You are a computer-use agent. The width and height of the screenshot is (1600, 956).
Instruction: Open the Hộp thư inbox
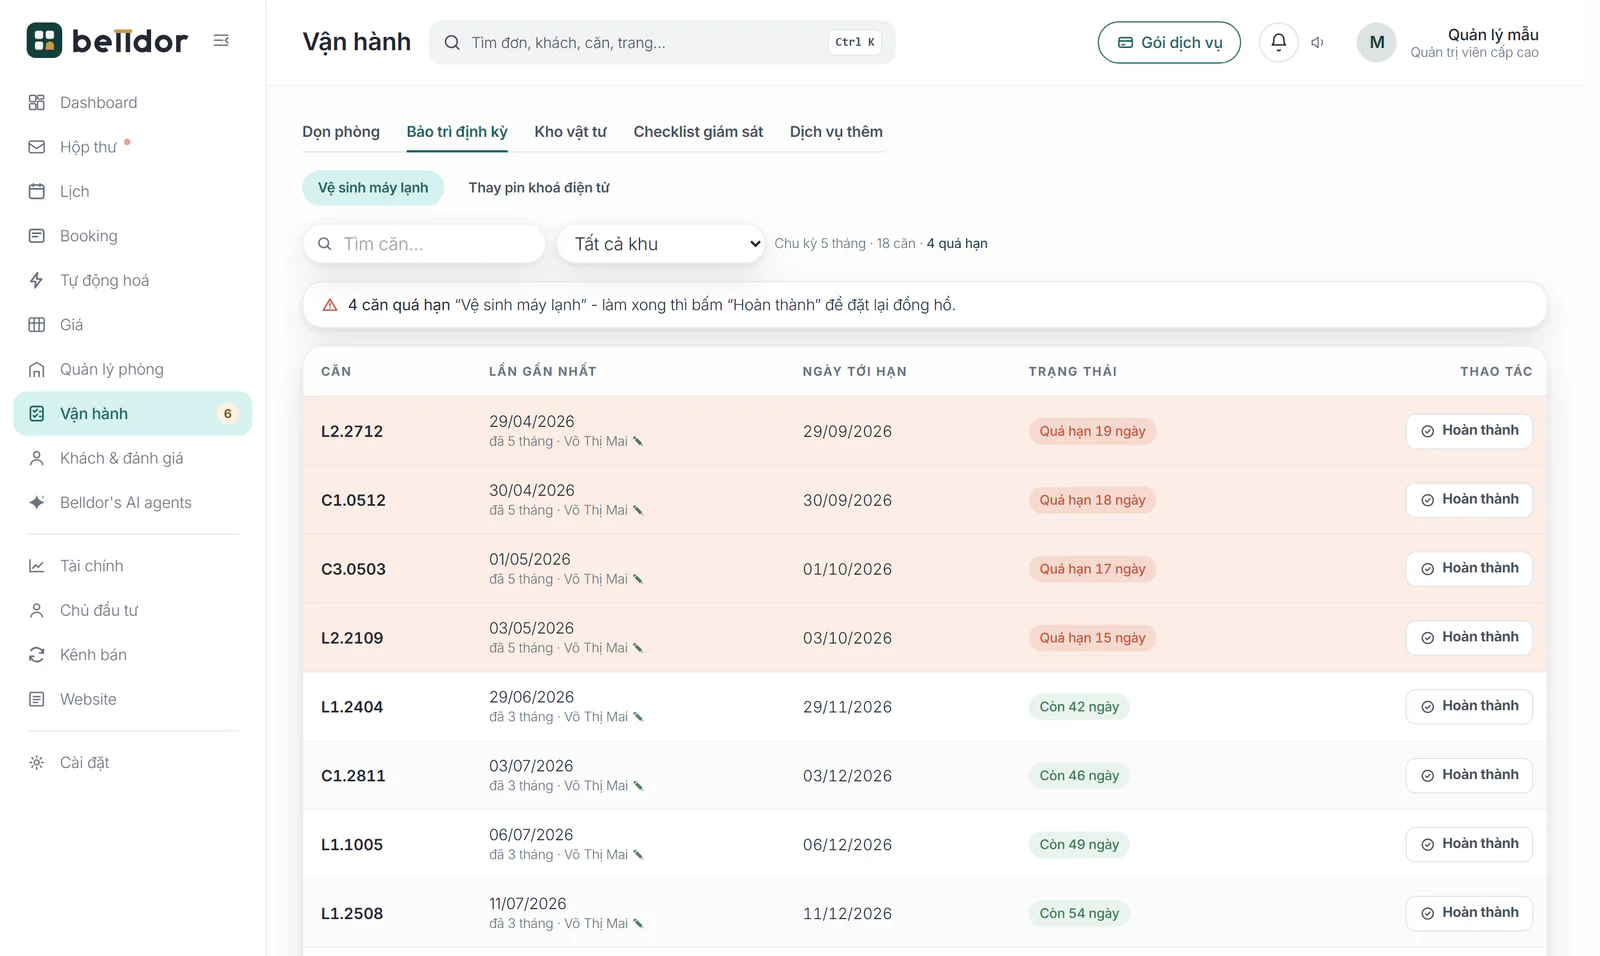click(x=132, y=147)
